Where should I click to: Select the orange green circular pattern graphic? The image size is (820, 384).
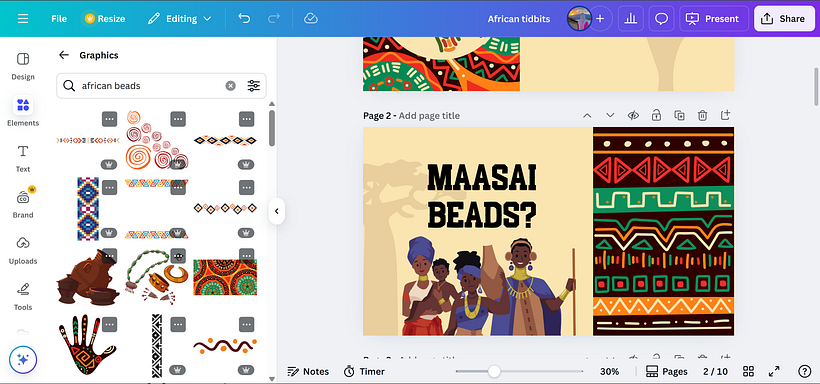225,277
